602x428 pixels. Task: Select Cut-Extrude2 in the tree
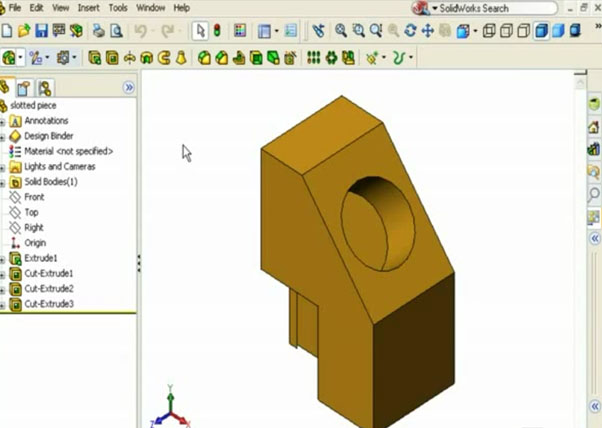49,289
